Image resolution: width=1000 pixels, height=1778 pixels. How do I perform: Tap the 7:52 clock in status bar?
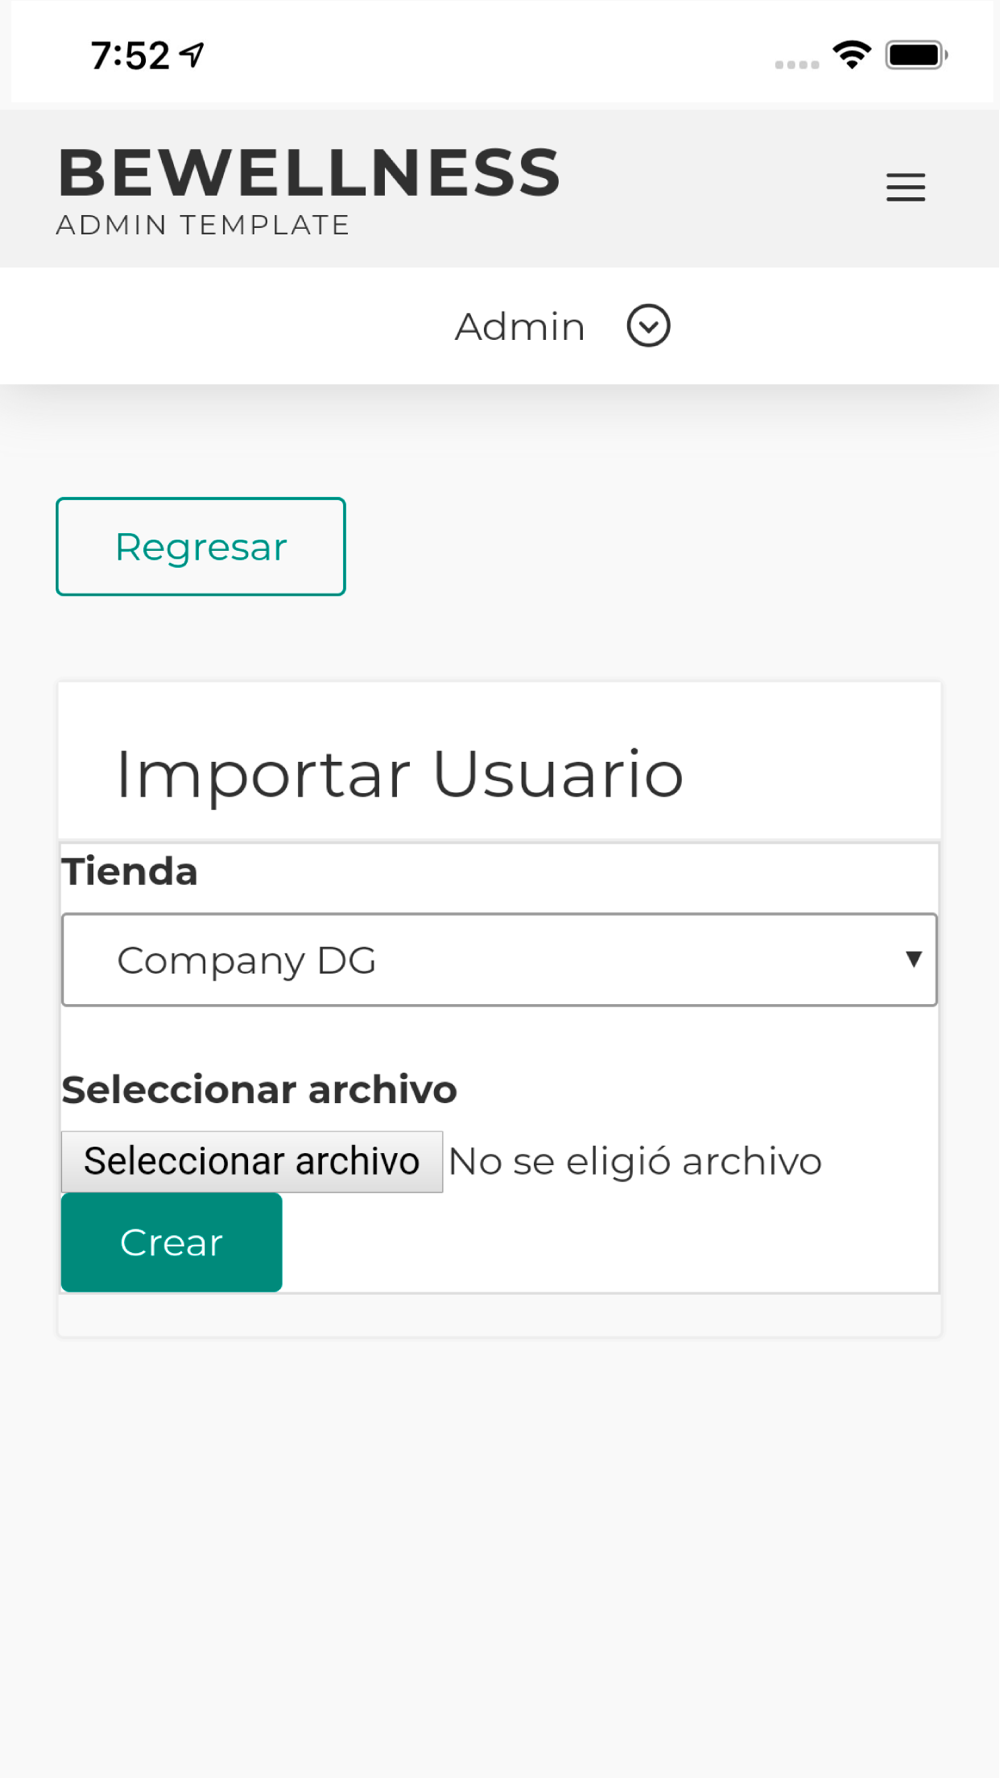[x=130, y=56]
